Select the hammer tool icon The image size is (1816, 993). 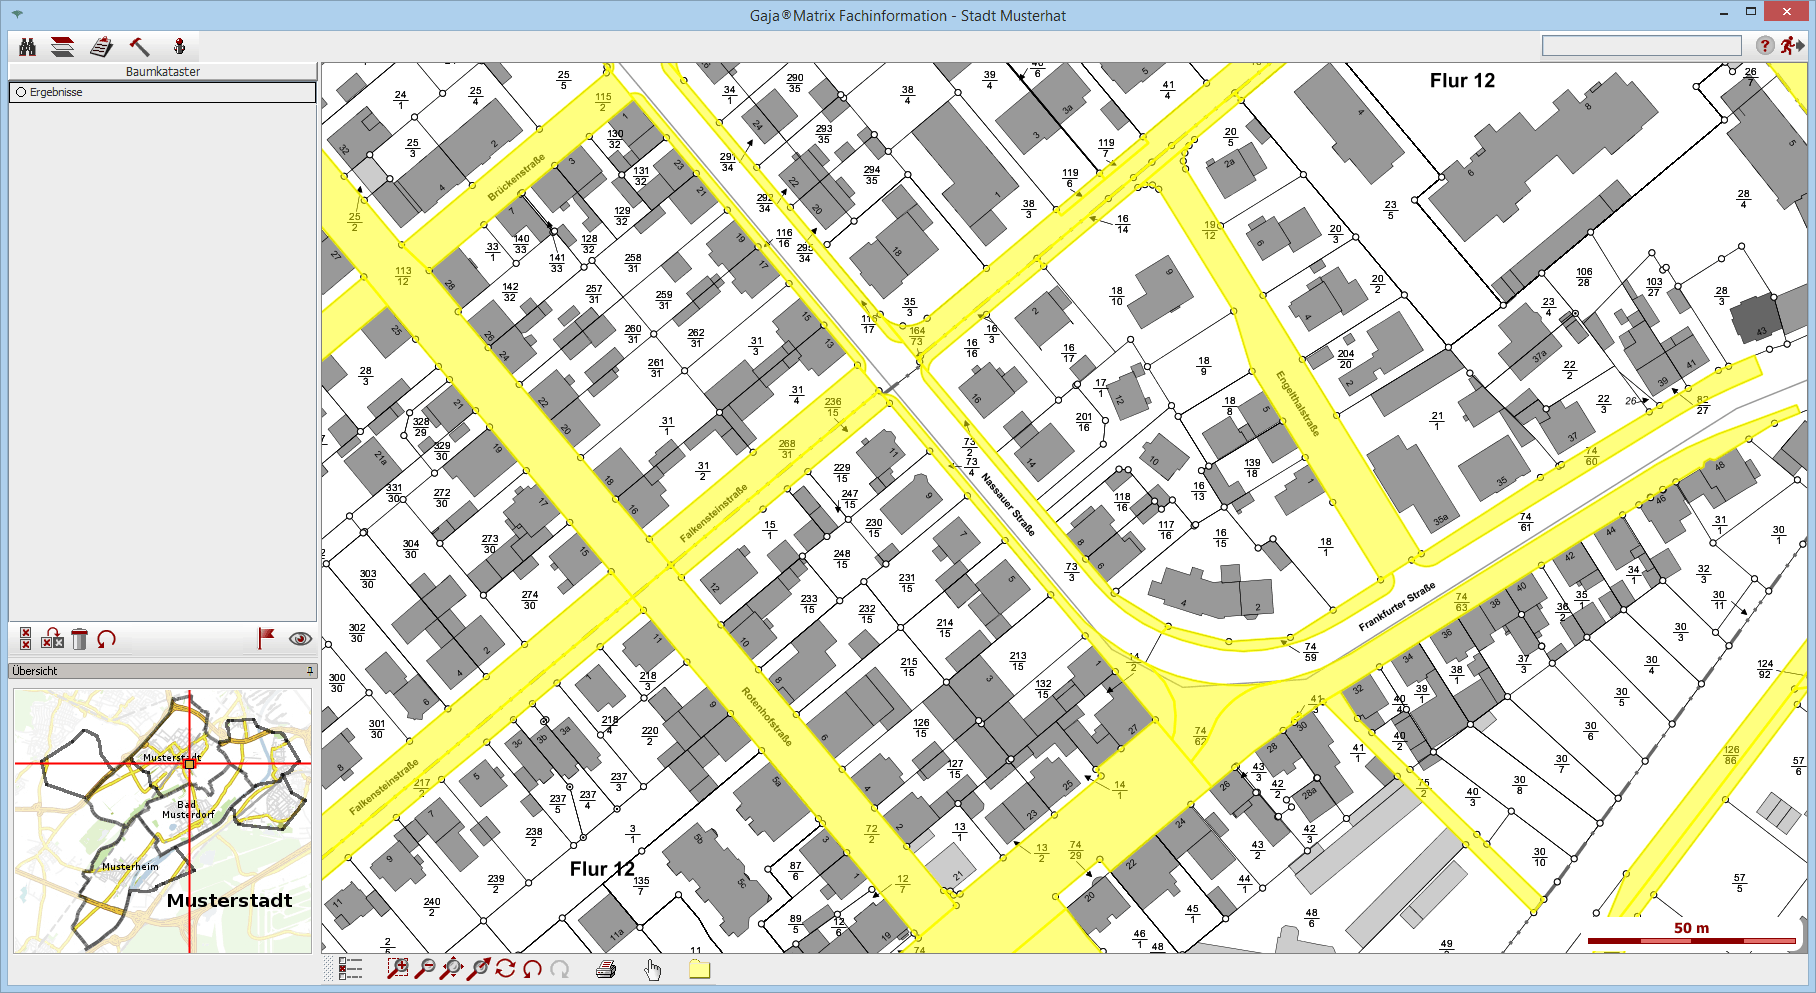pyautogui.click(x=139, y=47)
